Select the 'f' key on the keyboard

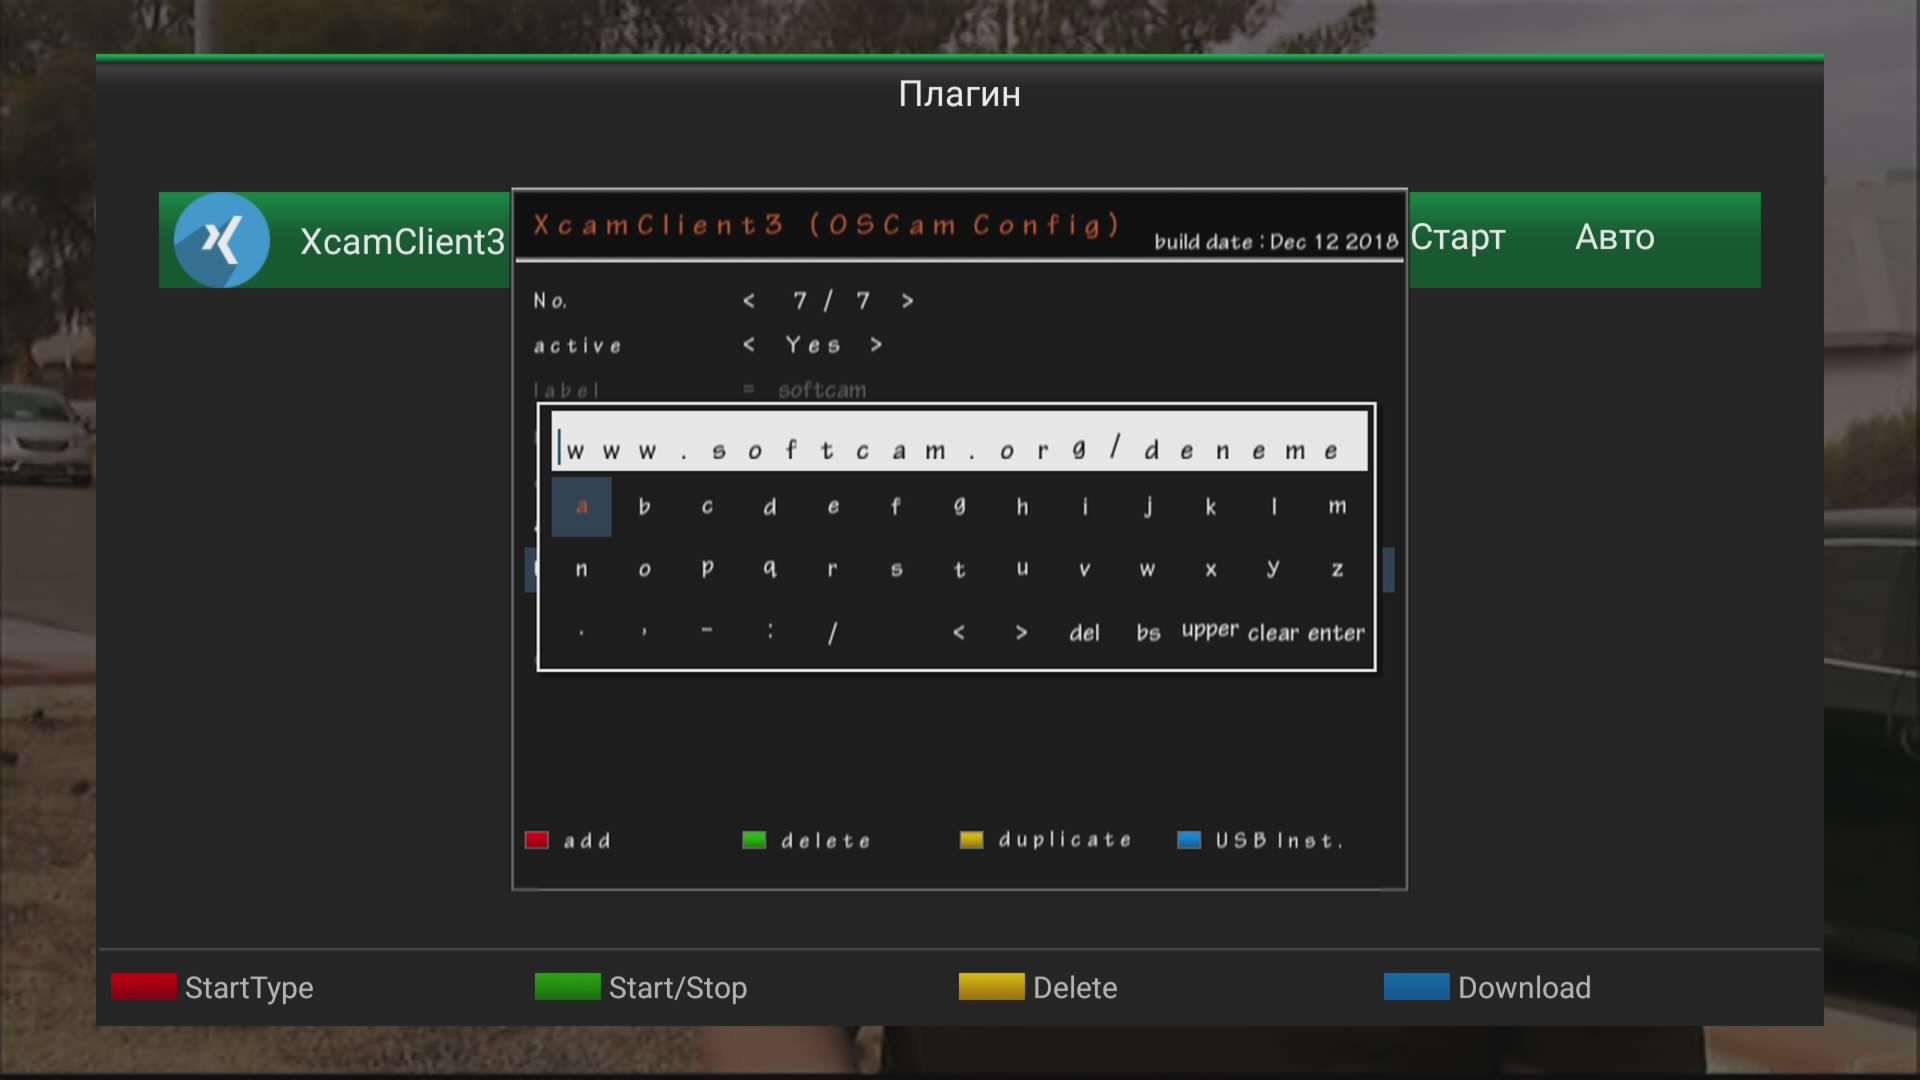coord(896,506)
